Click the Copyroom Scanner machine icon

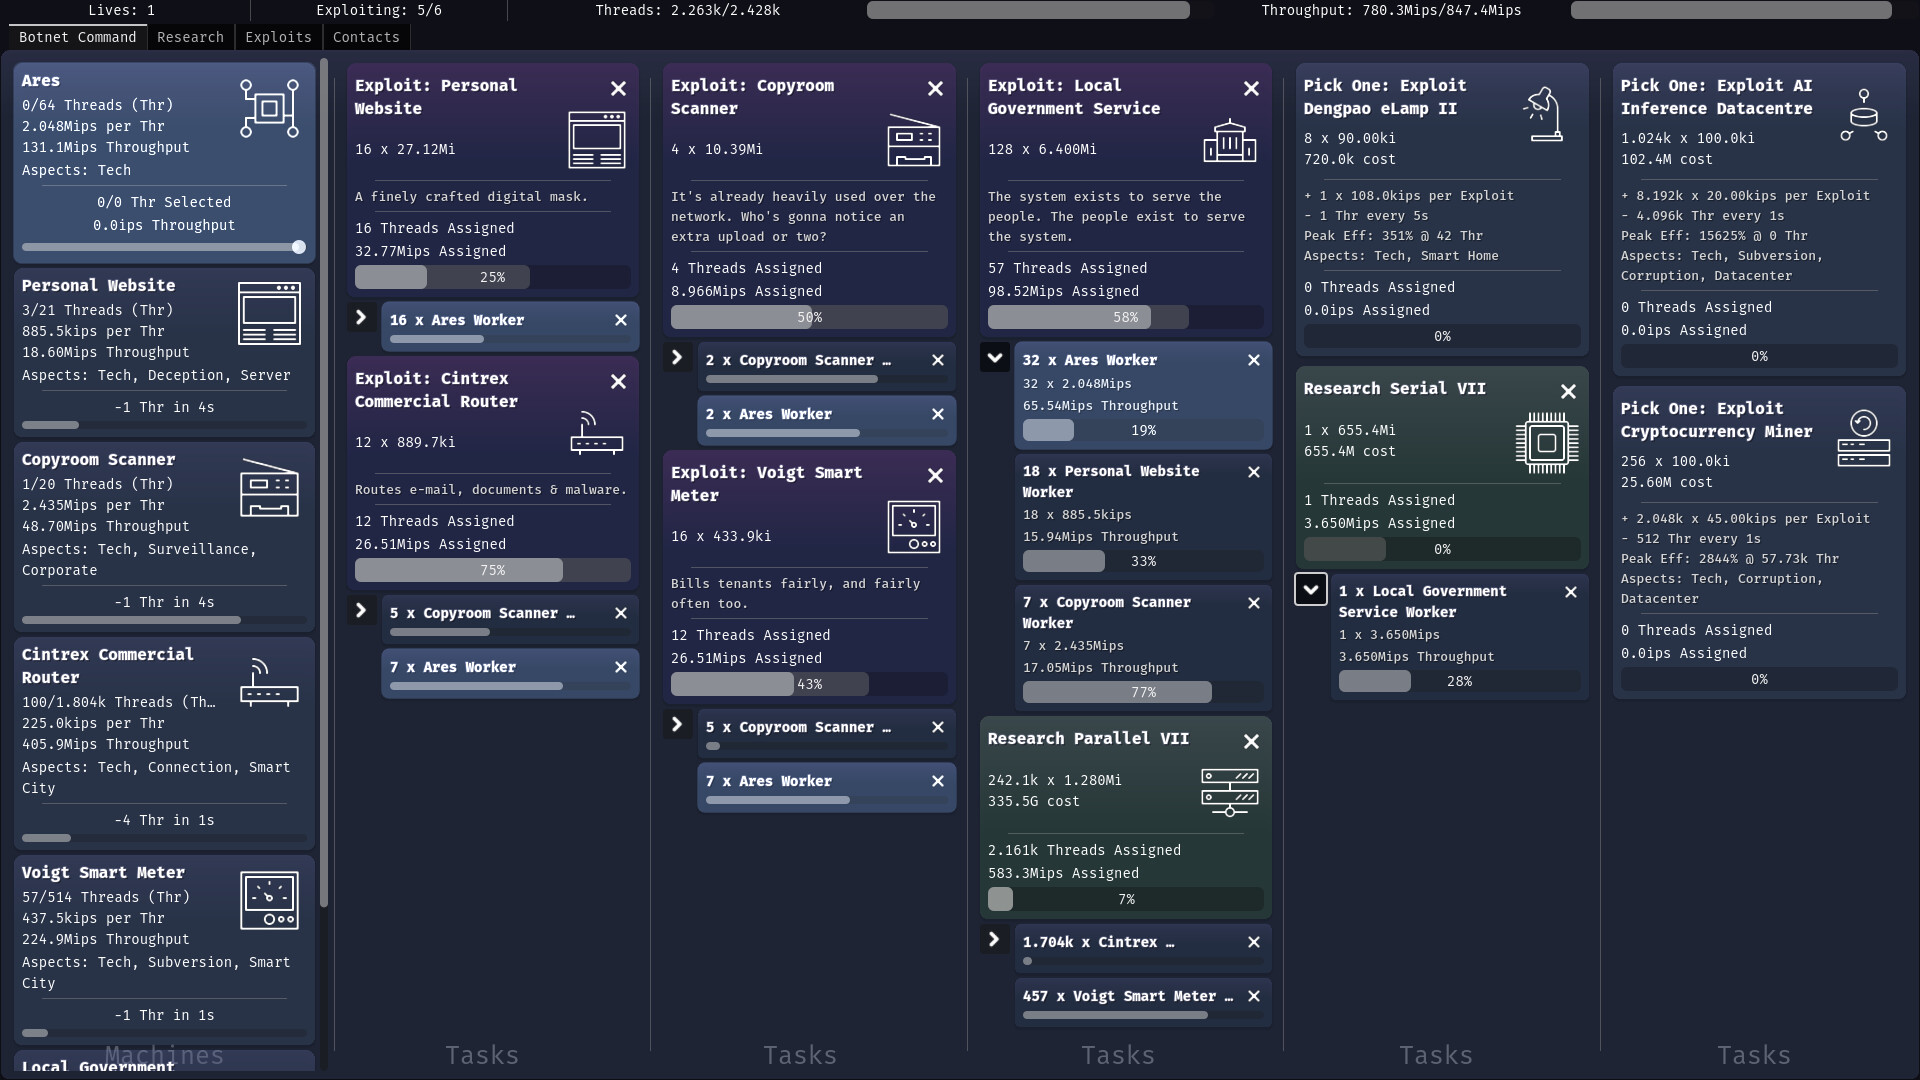269,487
